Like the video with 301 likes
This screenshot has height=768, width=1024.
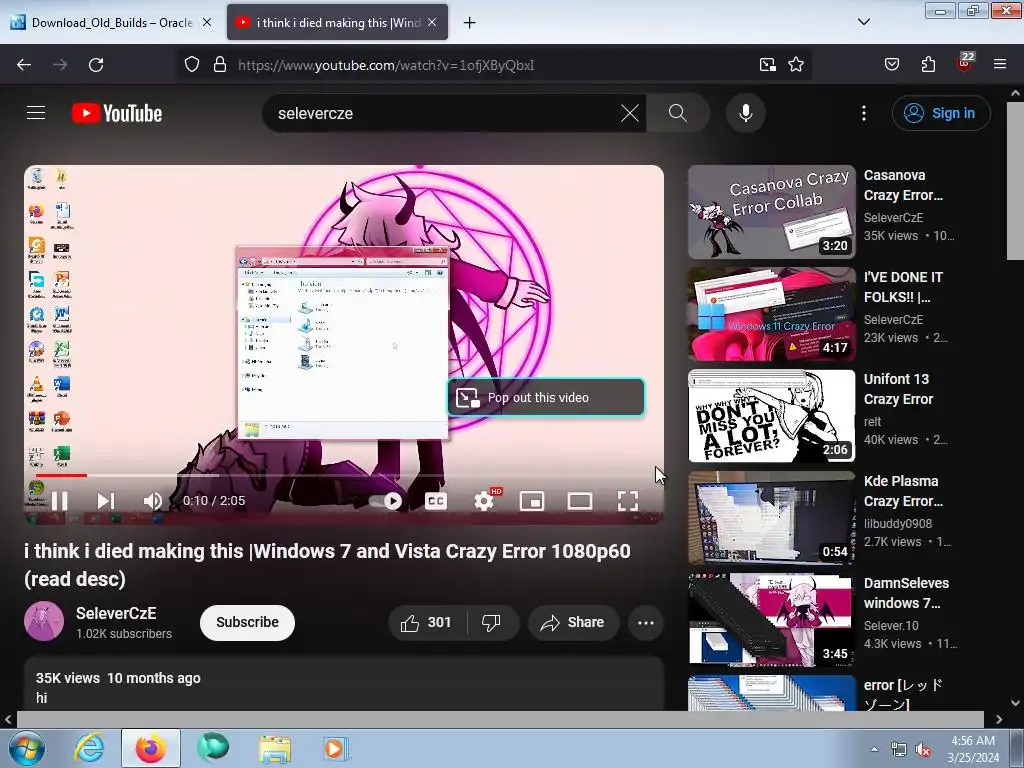point(427,622)
